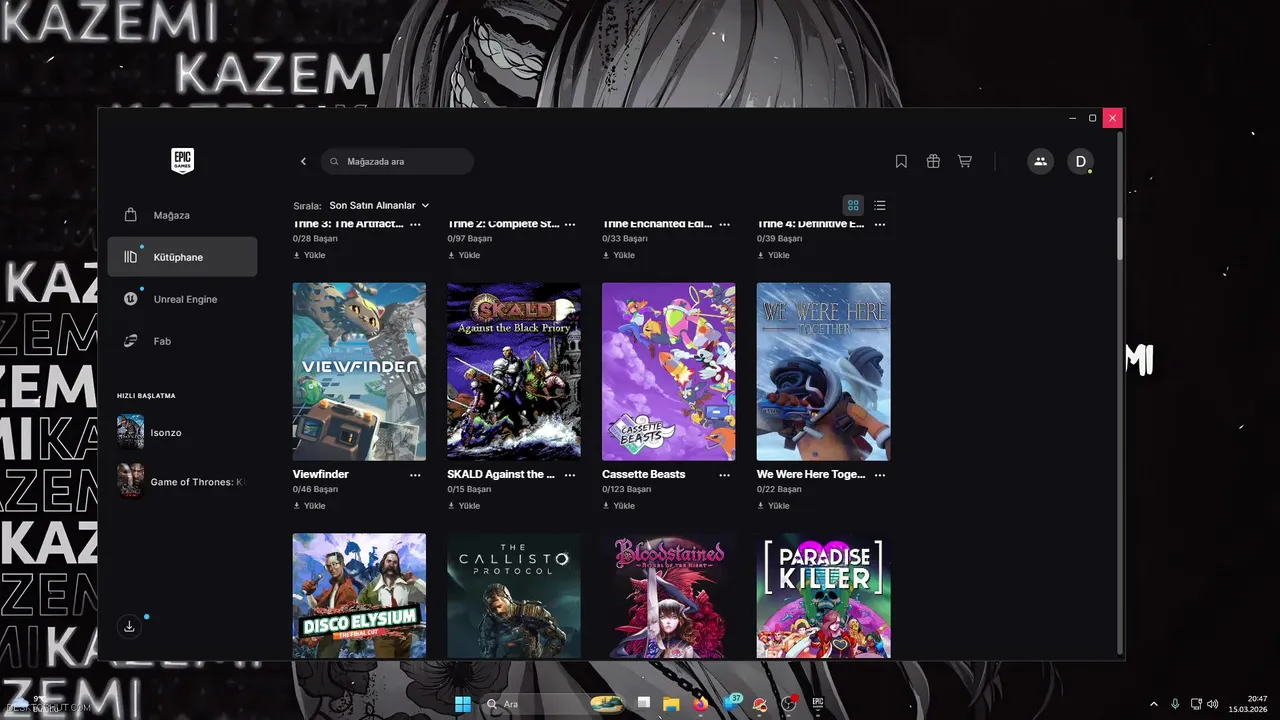The width and height of the screenshot is (1280, 720).
Task: Open the shopping cart
Action: pyautogui.click(x=965, y=161)
